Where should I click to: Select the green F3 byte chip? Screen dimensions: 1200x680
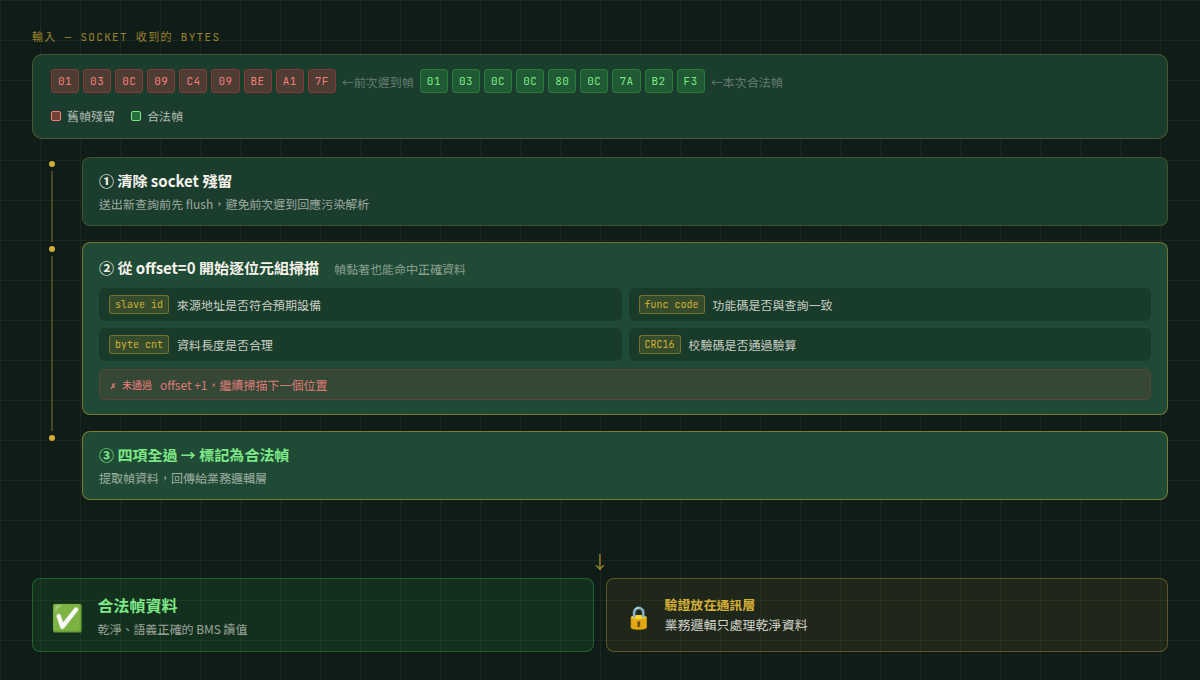[x=691, y=81]
